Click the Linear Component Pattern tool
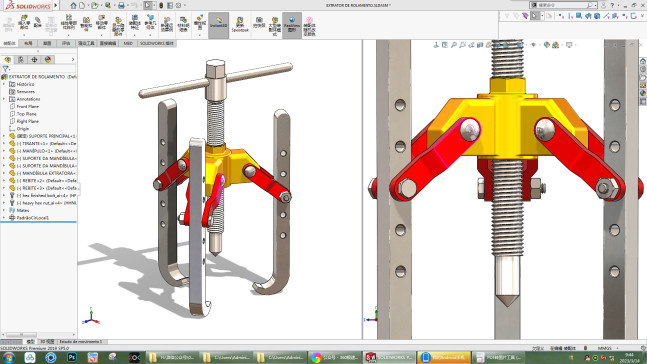Image resolution: width=647 pixels, height=364 pixels. click(x=68, y=24)
